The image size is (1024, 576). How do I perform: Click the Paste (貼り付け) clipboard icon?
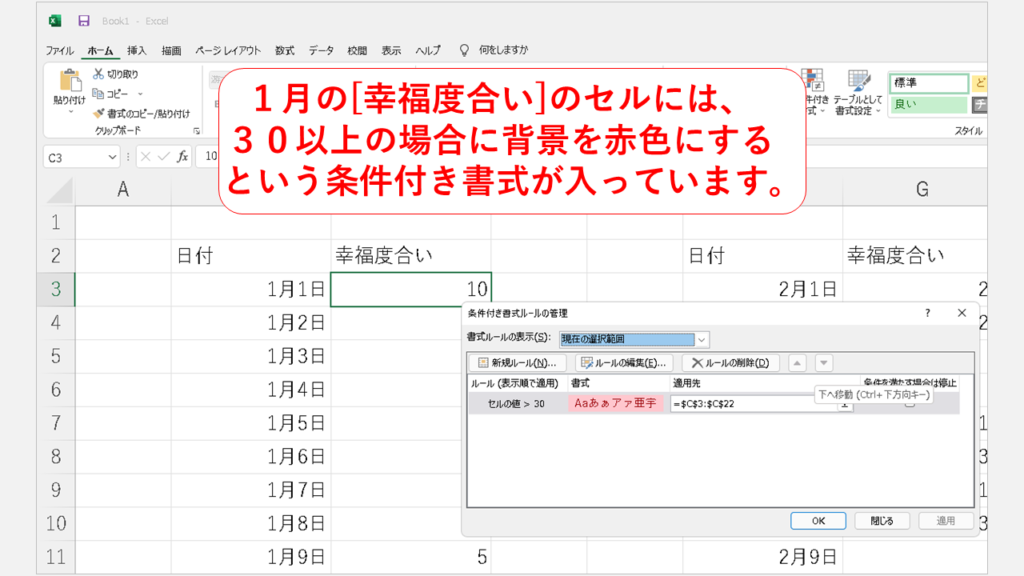pos(69,82)
